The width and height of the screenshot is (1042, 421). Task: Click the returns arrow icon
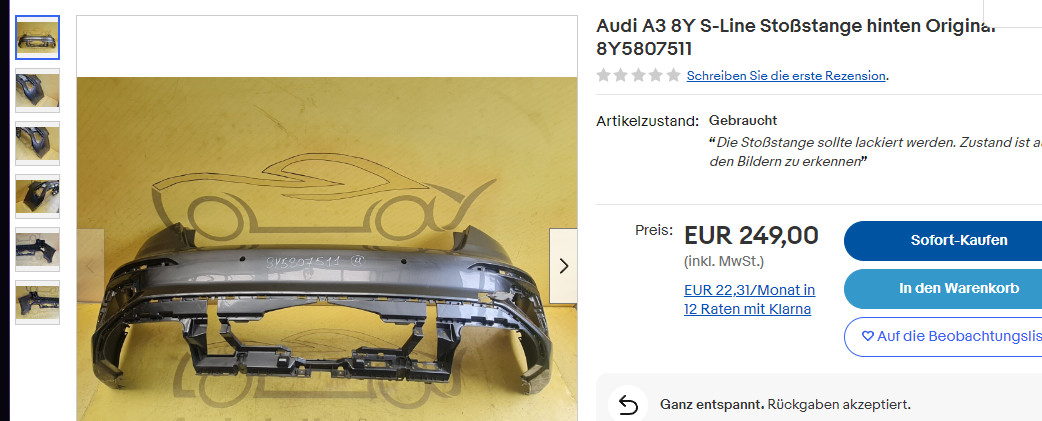tap(627, 404)
